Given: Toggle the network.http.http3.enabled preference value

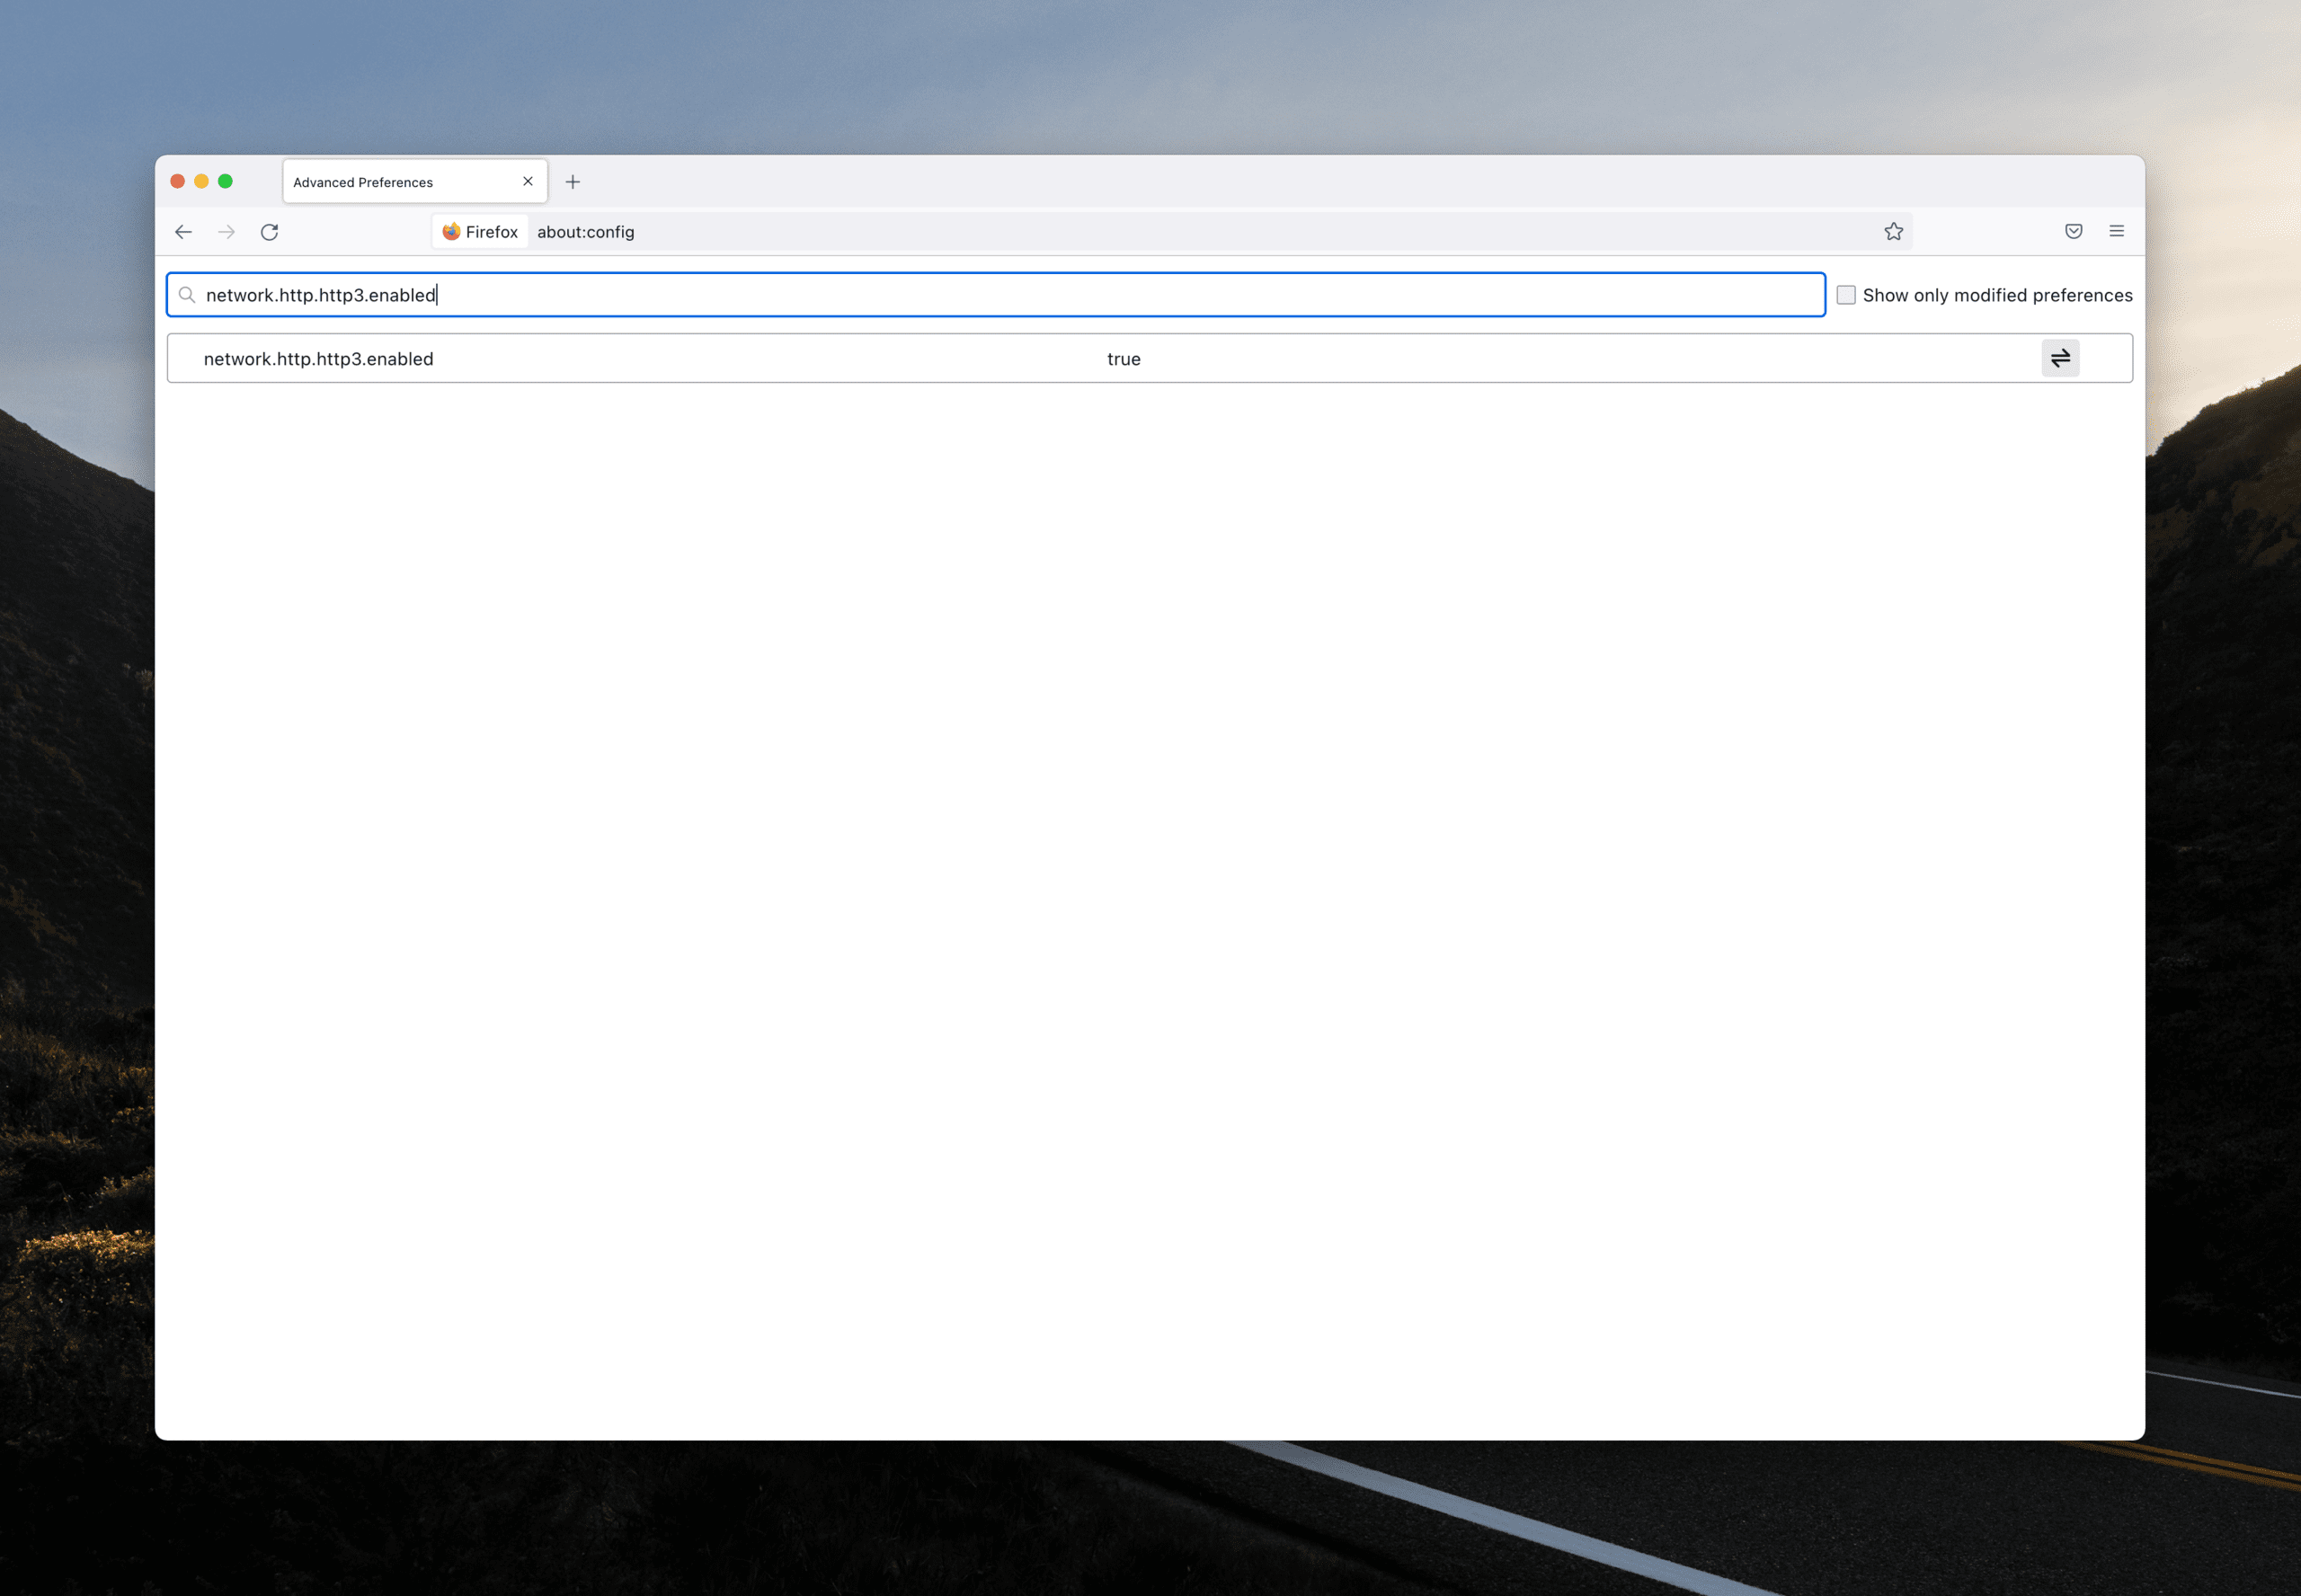Looking at the screenshot, I should (2059, 358).
